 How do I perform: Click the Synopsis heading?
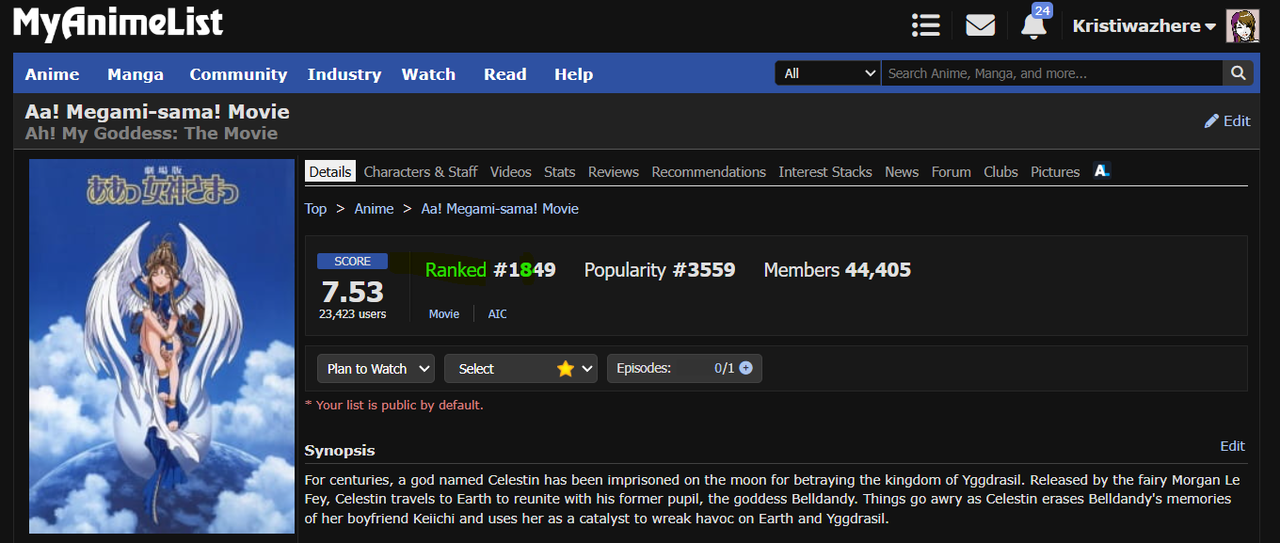tap(340, 450)
